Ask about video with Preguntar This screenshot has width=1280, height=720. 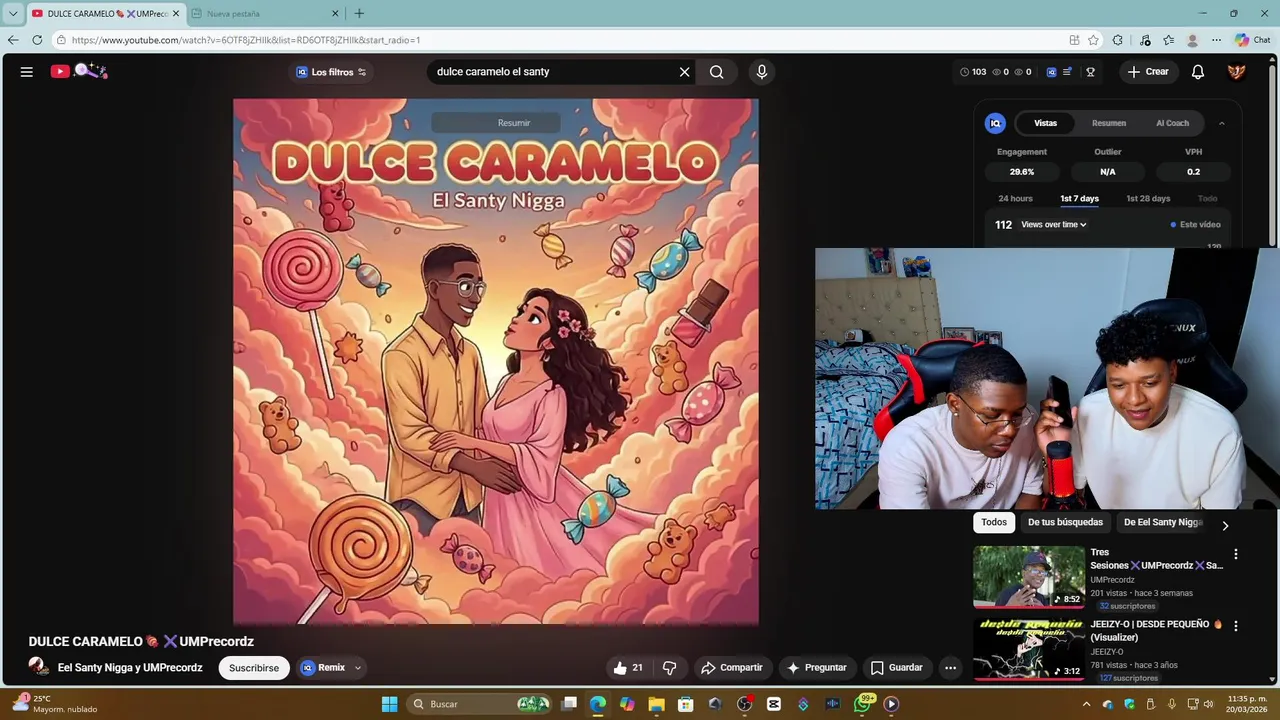pyautogui.click(x=817, y=668)
